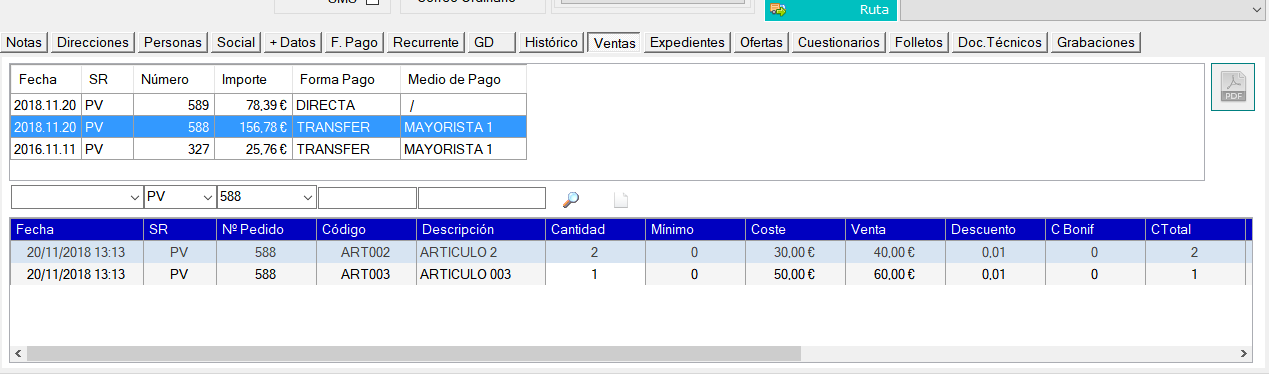Click the blank document icon beside the magnifier

621,199
